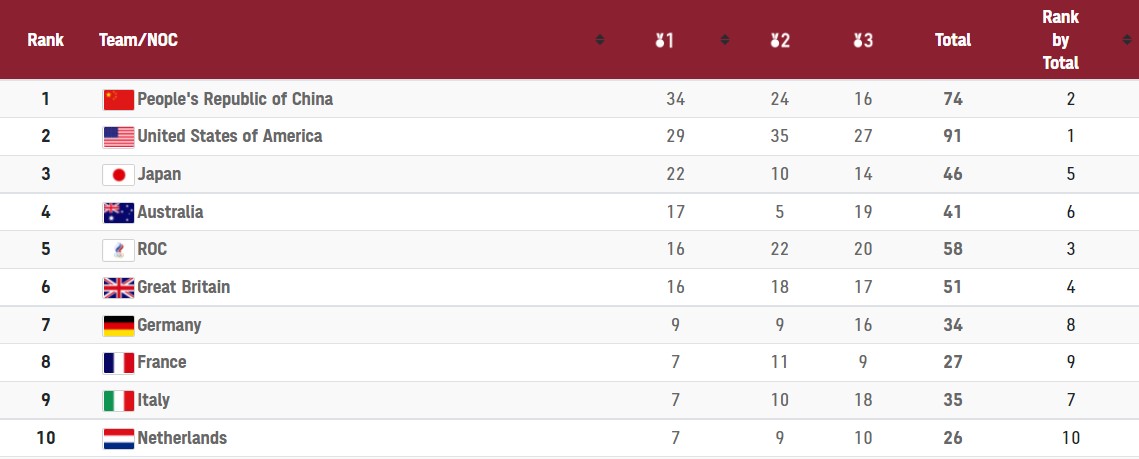Sort by Rank by Total arrows
Viewport: 1139px width, 459px height.
pyautogui.click(x=1126, y=40)
